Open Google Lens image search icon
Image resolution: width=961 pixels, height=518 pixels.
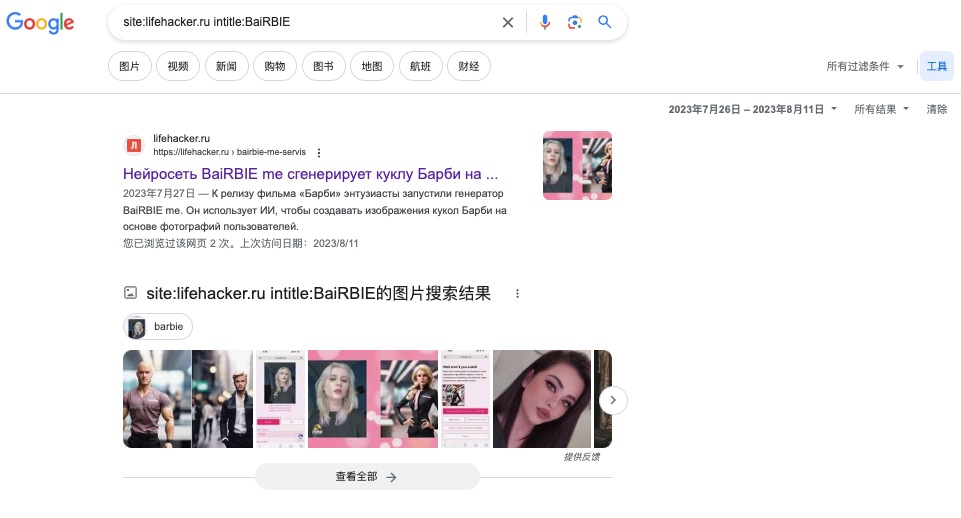tap(574, 22)
